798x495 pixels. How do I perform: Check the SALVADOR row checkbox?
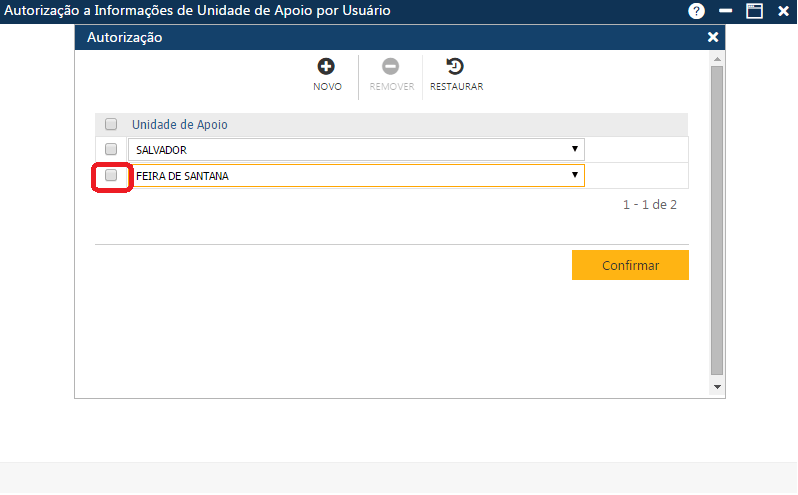point(111,149)
